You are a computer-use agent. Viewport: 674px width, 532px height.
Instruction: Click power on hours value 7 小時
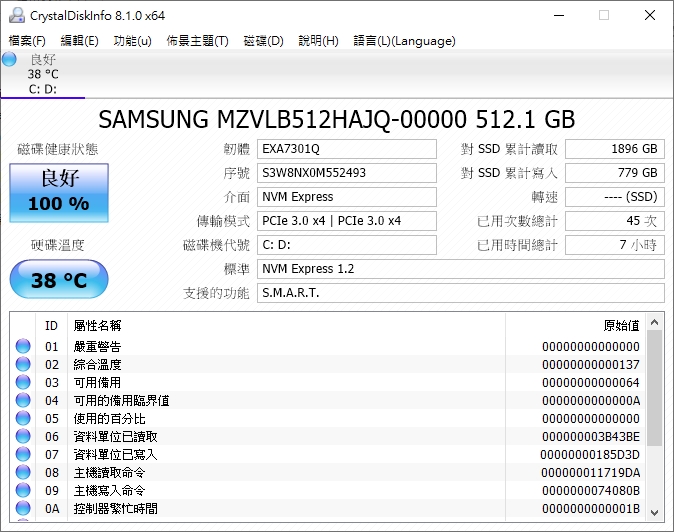[x=615, y=245]
